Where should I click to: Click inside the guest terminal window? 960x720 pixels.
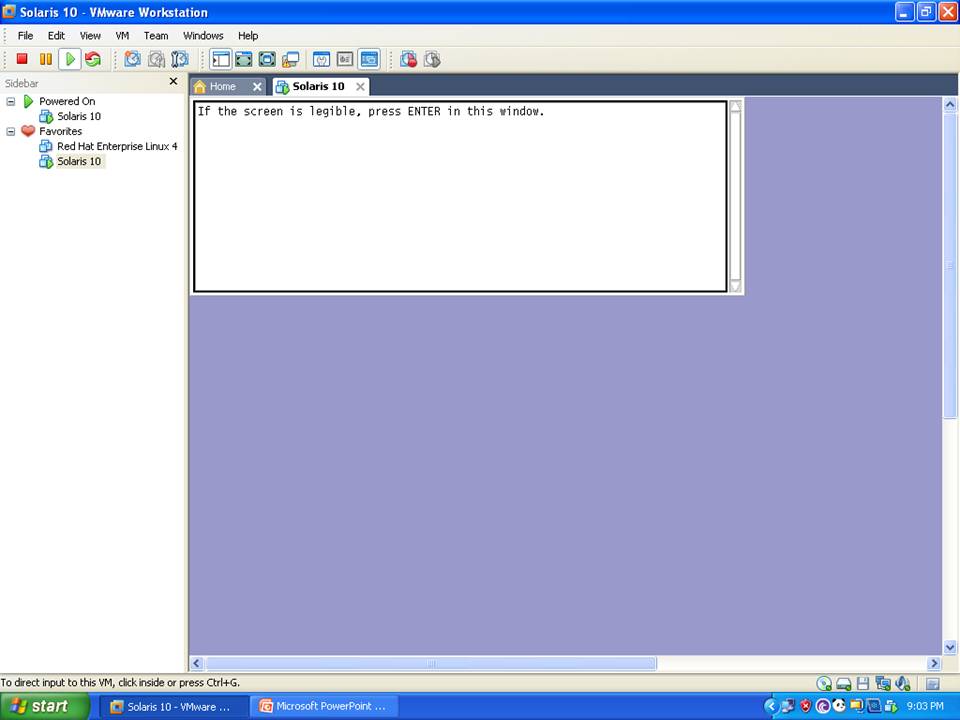tap(460, 197)
